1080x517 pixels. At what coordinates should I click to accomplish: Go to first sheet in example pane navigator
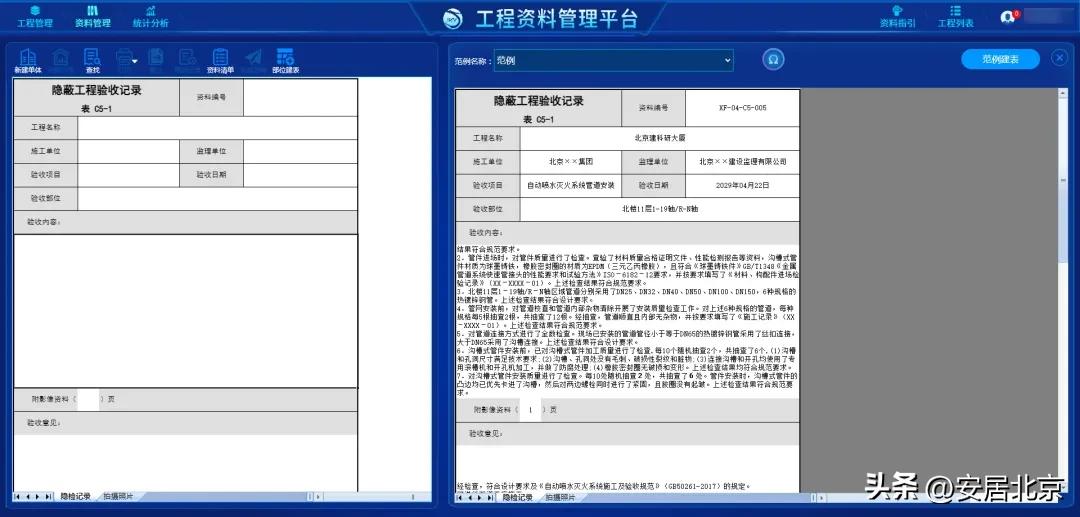pos(459,497)
